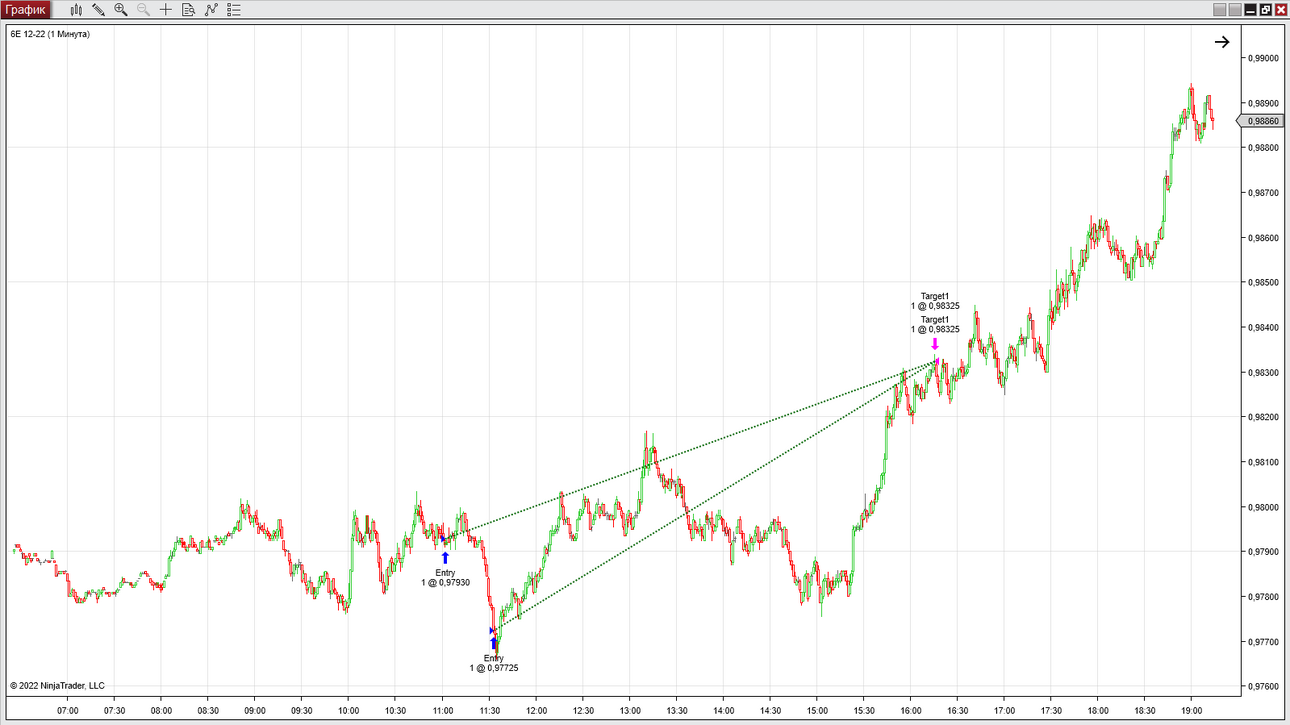Viewport: 1290px width, 725px height.
Task: Click the 0,98500 price axis label
Action: [x=1263, y=283]
